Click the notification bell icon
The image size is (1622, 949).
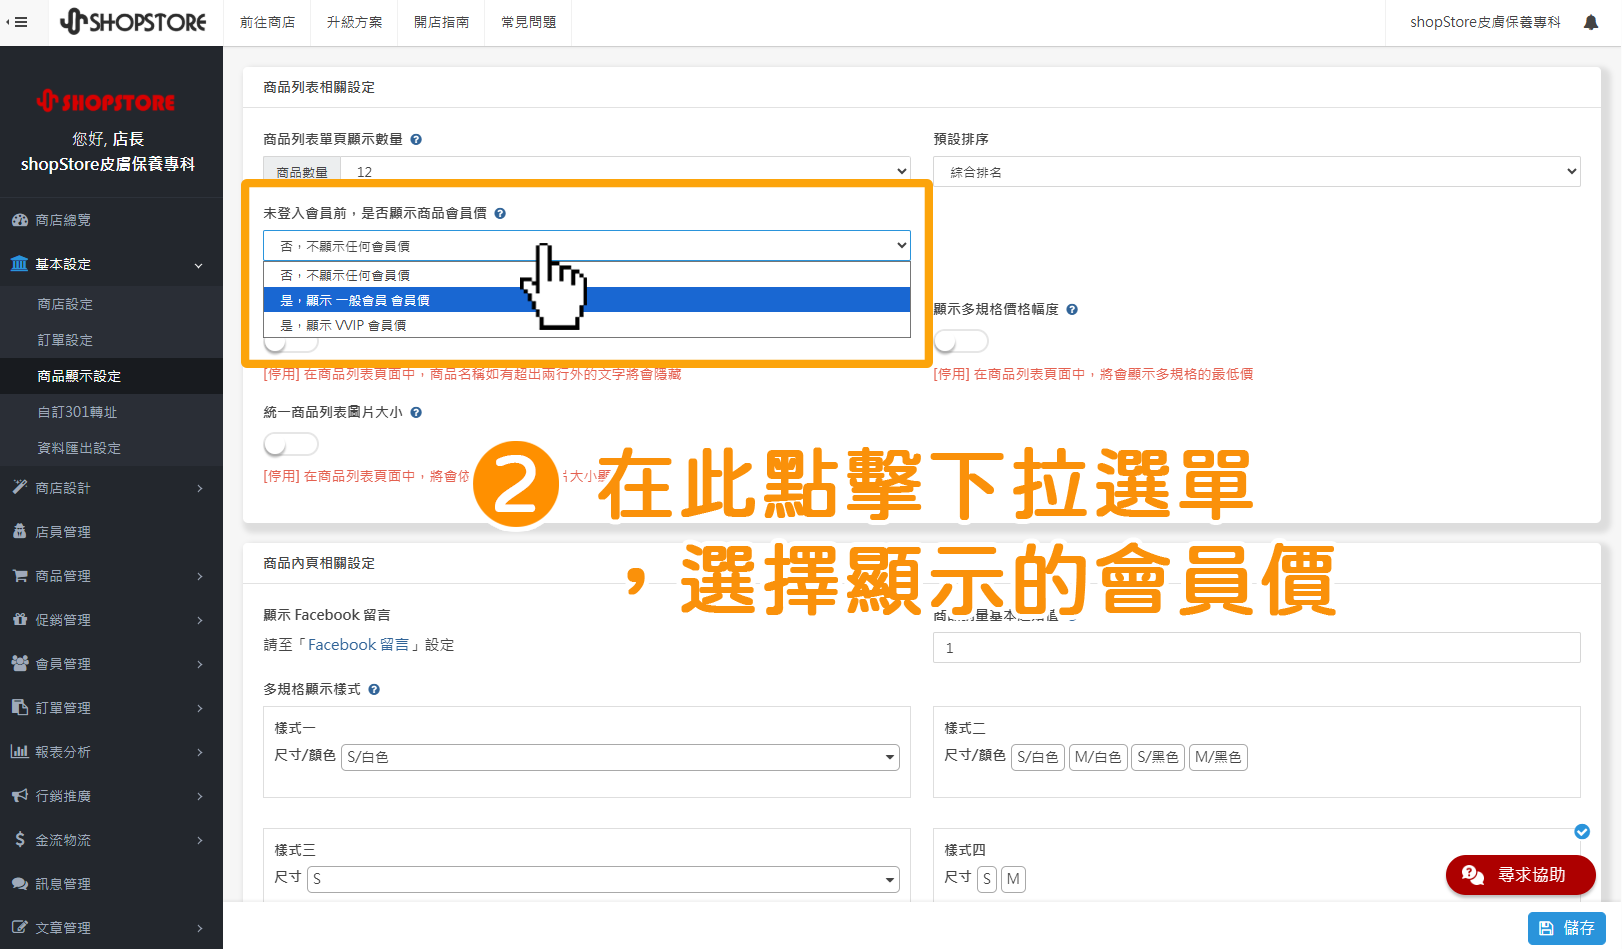pyautogui.click(x=1590, y=21)
